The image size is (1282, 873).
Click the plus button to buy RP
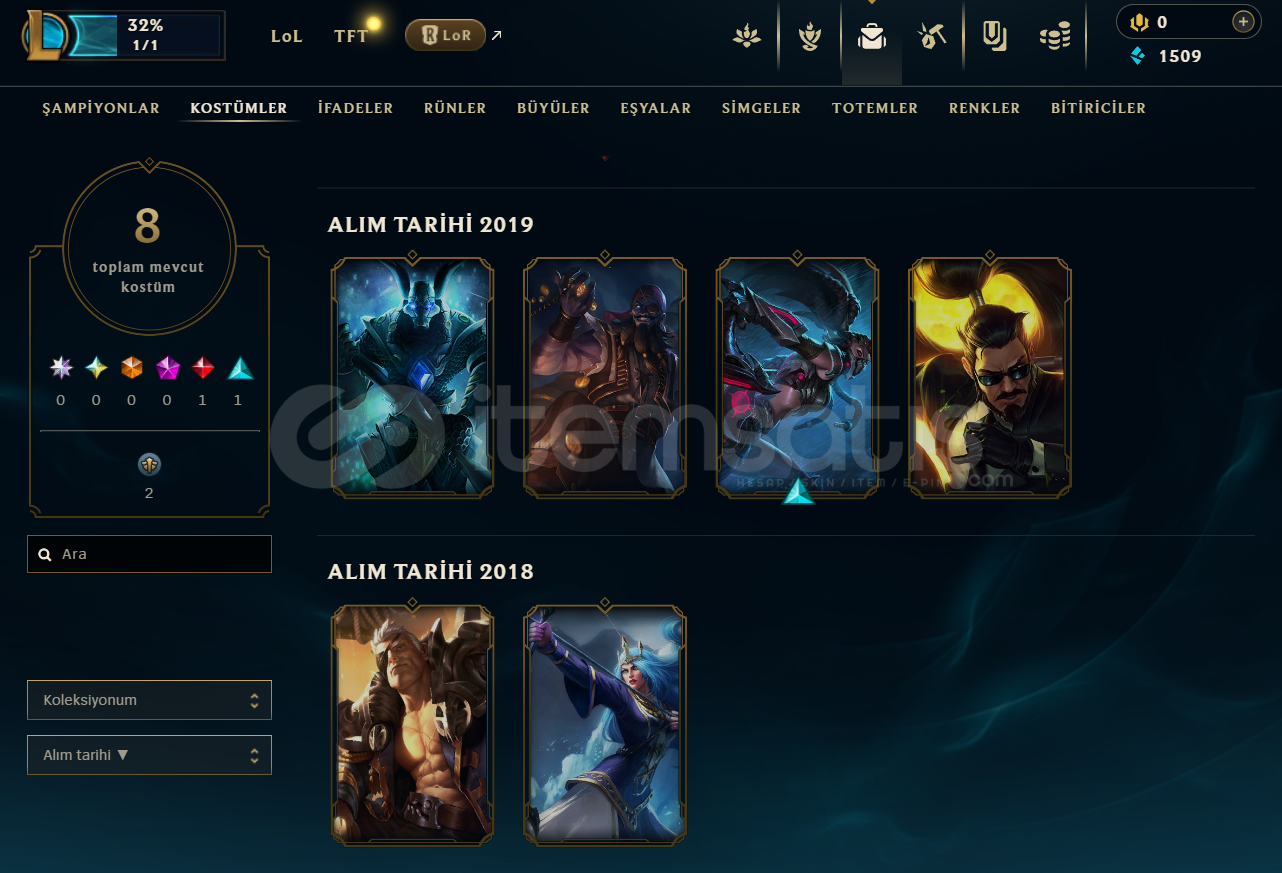[x=1242, y=21]
